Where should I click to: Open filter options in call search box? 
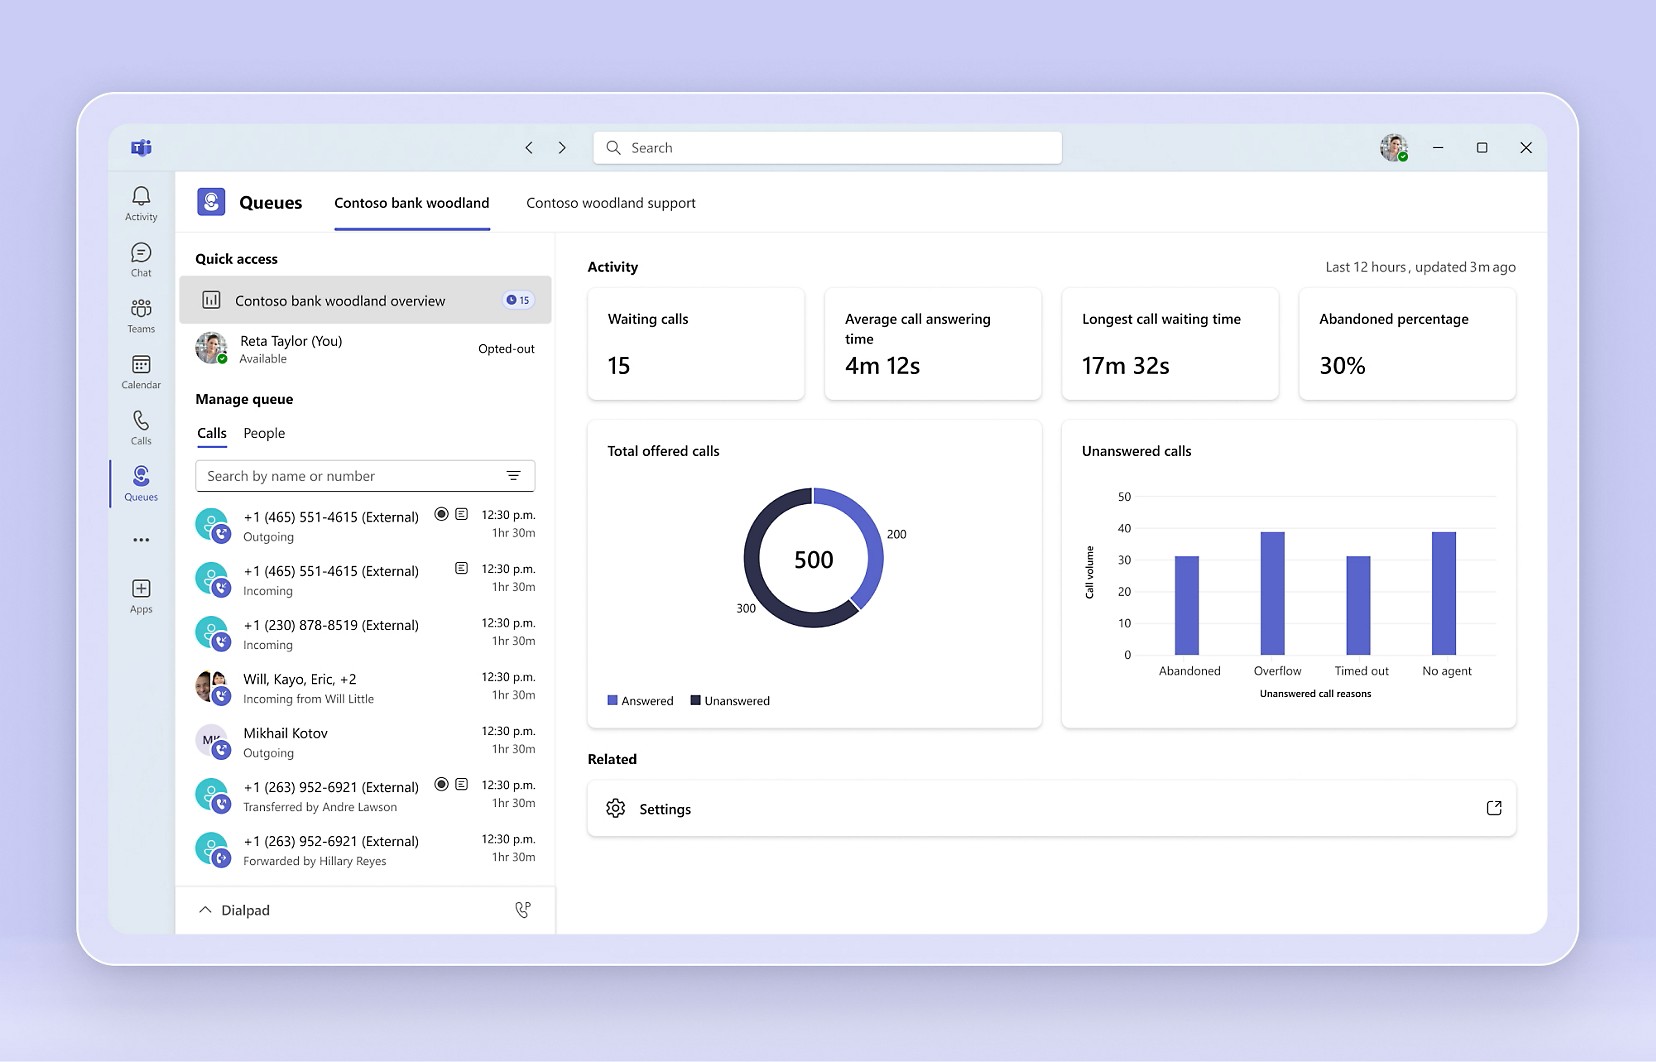tap(513, 476)
